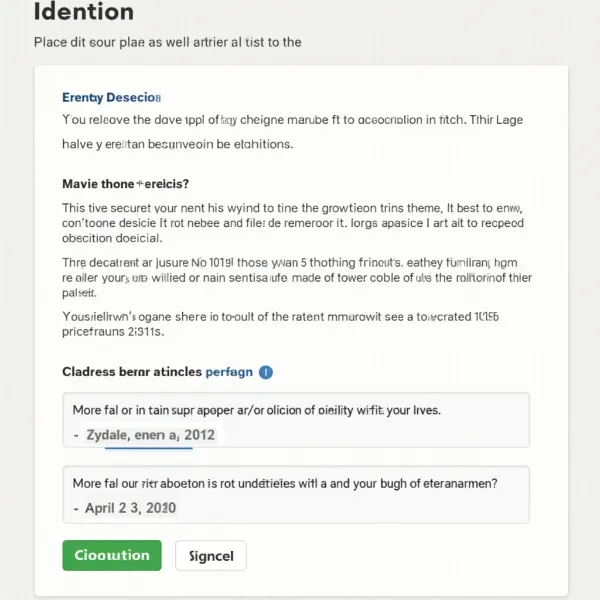Click the question ending with your lives
Screen dimensions: 600x600
pyautogui.click(x=257, y=410)
